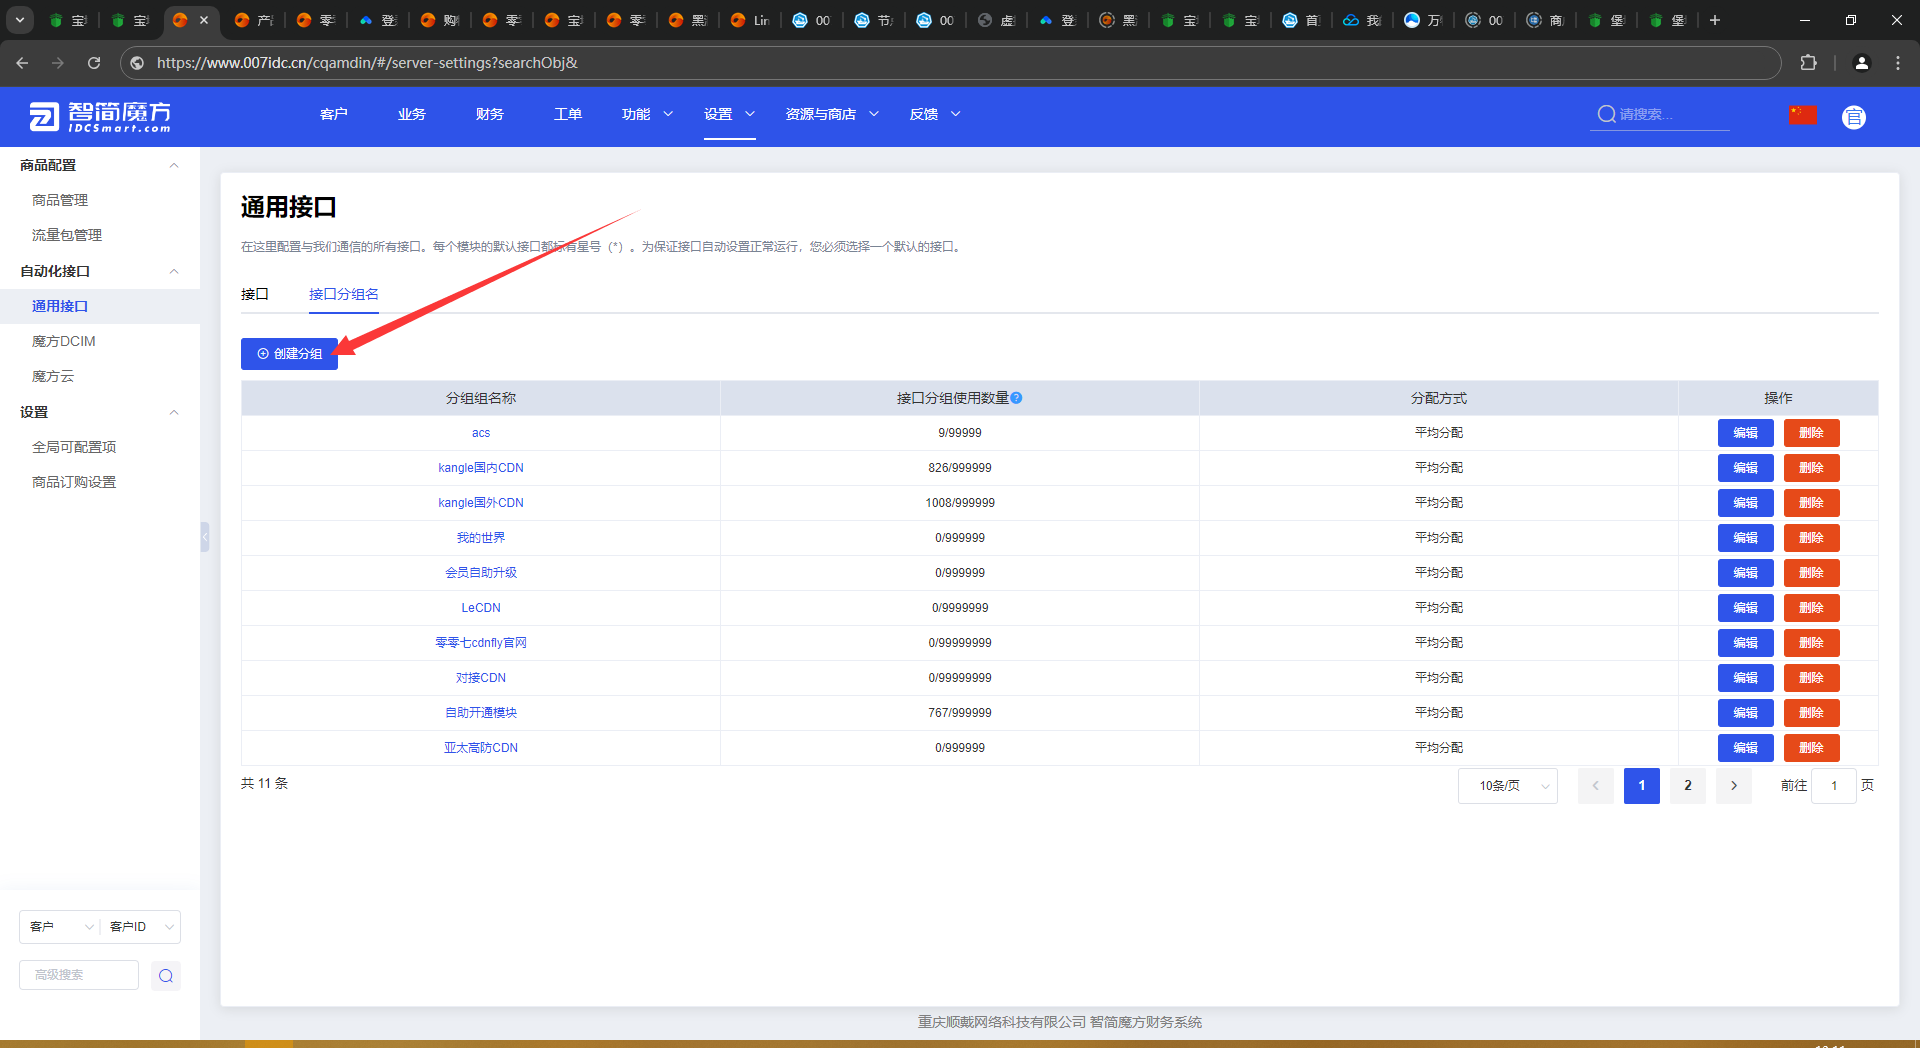Open the 客户 search type dropdown

60,927
